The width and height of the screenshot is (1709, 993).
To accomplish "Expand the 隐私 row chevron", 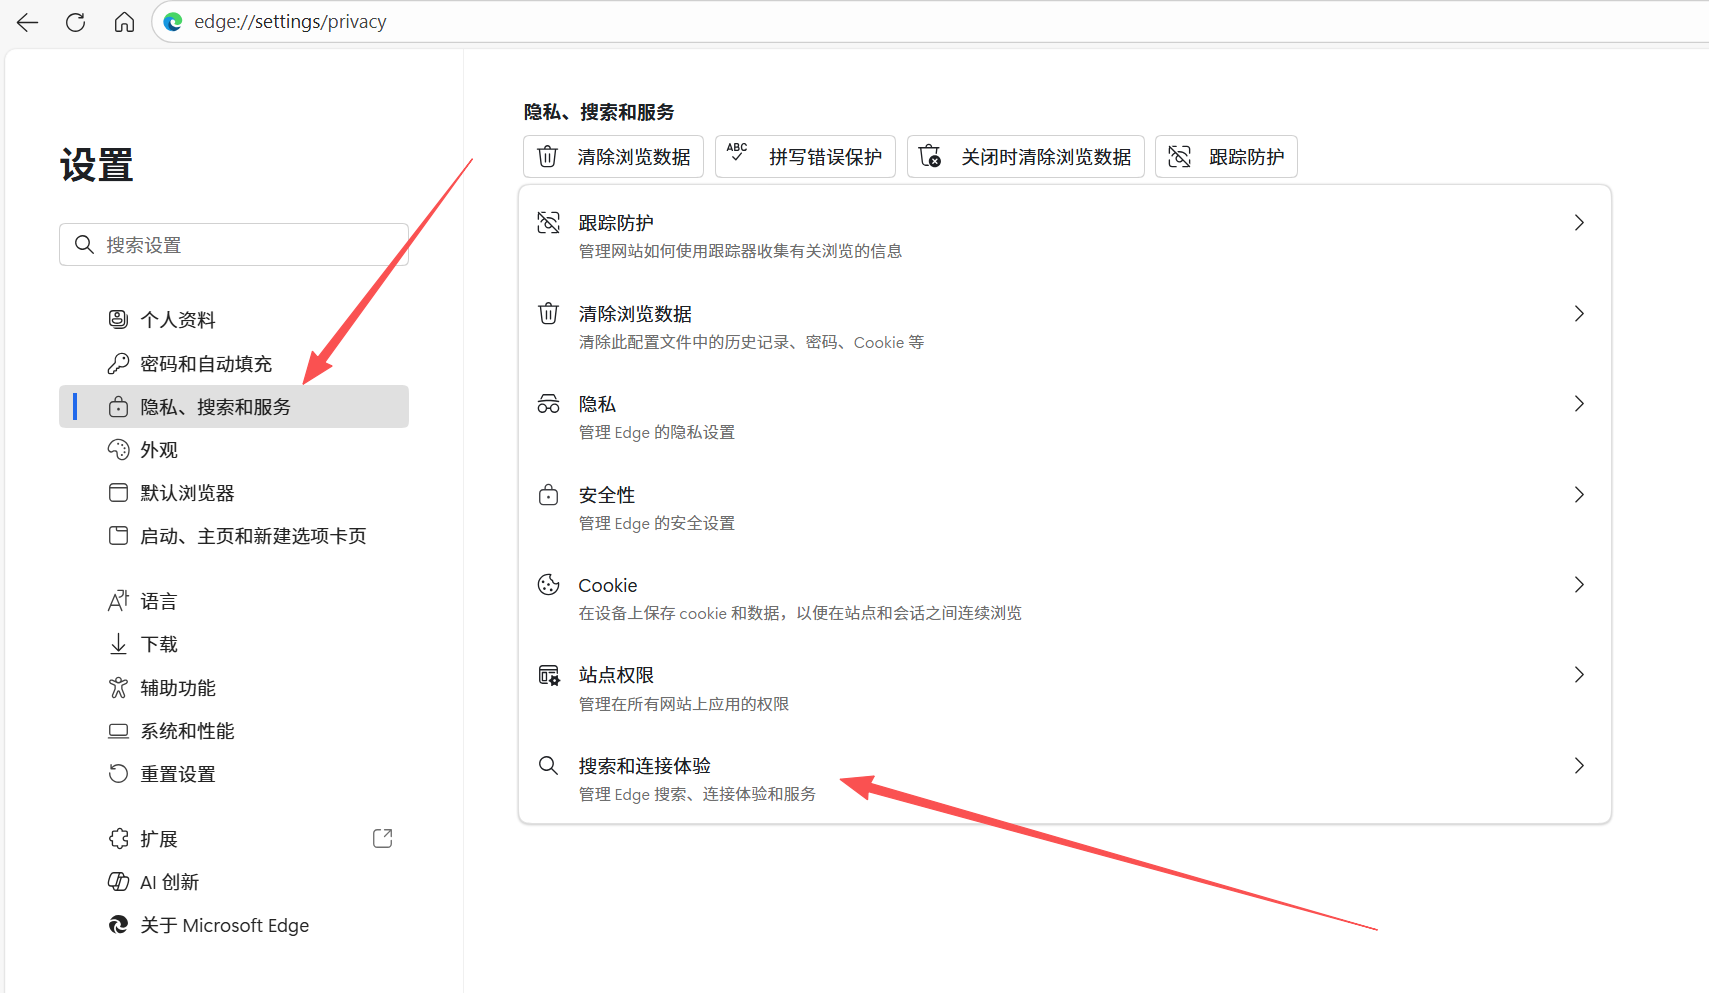I will click(1579, 404).
